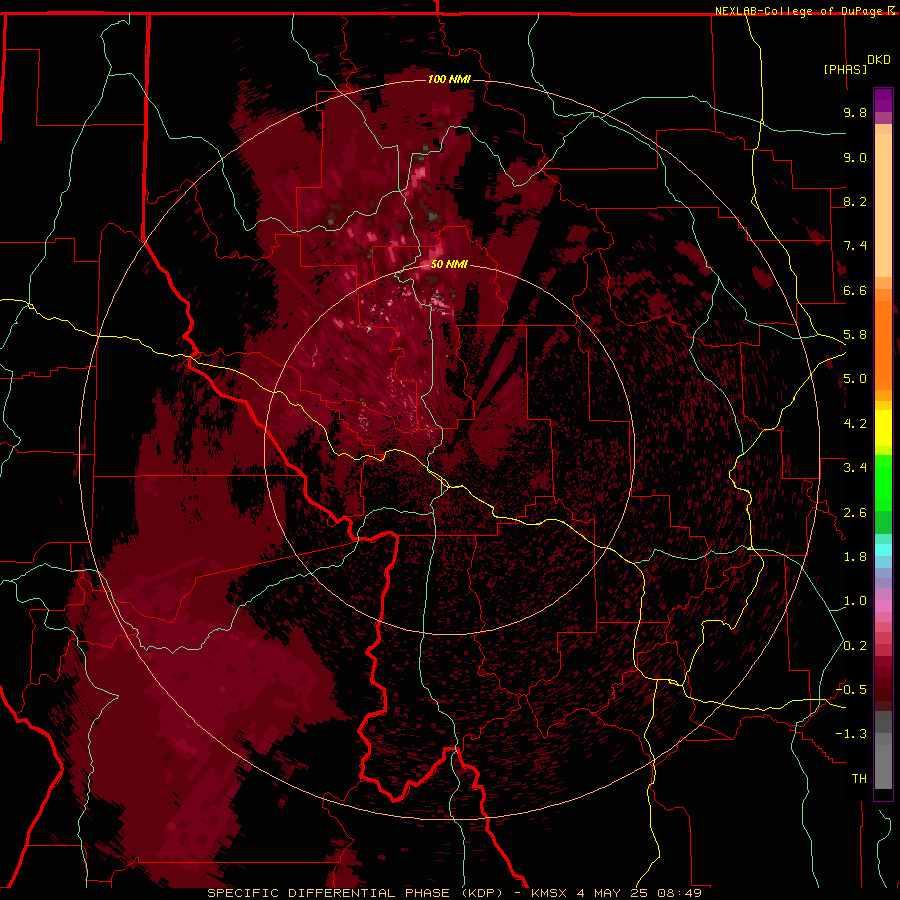Image resolution: width=900 pixels, height=900 pixels.
Task: Click the 5.0 value on the color scale
Action: pyautogui.click(x=855, y=379)
